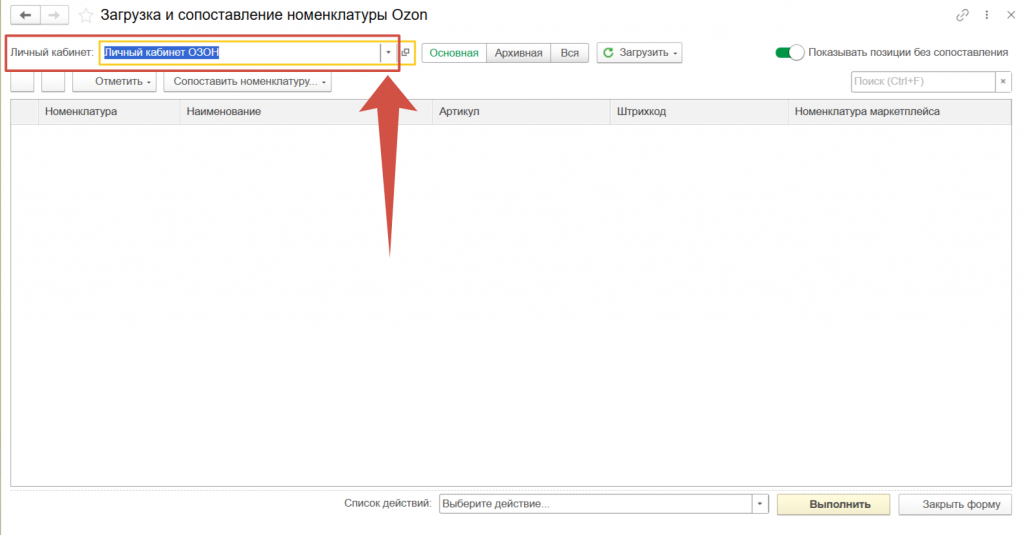The width and height of the screenshot is (1024, 535).
Task: Click the Закрыть форму button
Action: 954,504
